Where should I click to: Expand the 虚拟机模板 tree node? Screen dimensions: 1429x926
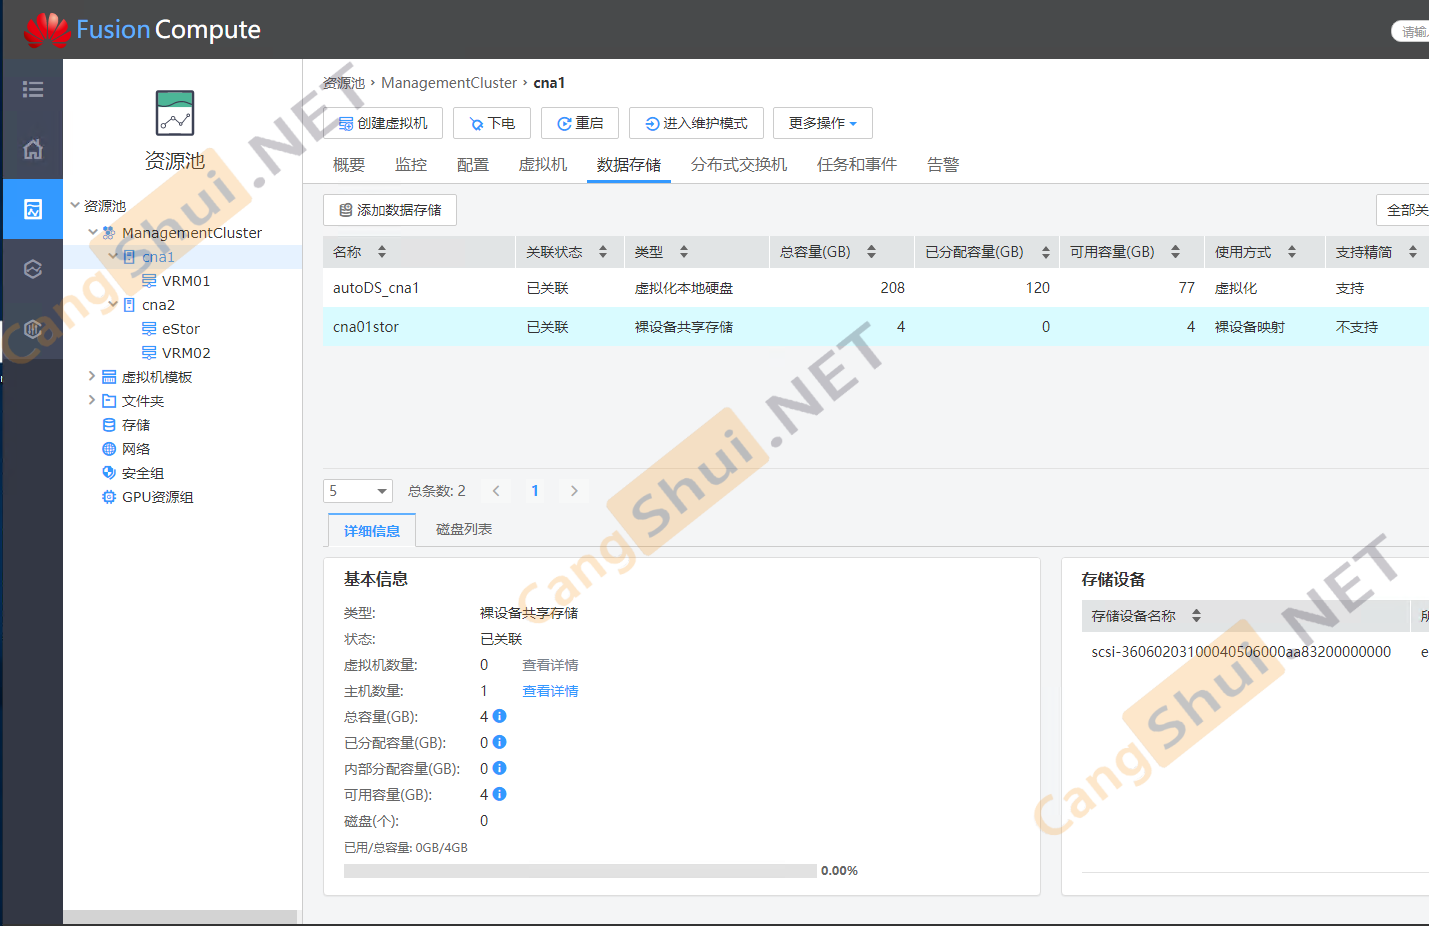click(92, 376)
